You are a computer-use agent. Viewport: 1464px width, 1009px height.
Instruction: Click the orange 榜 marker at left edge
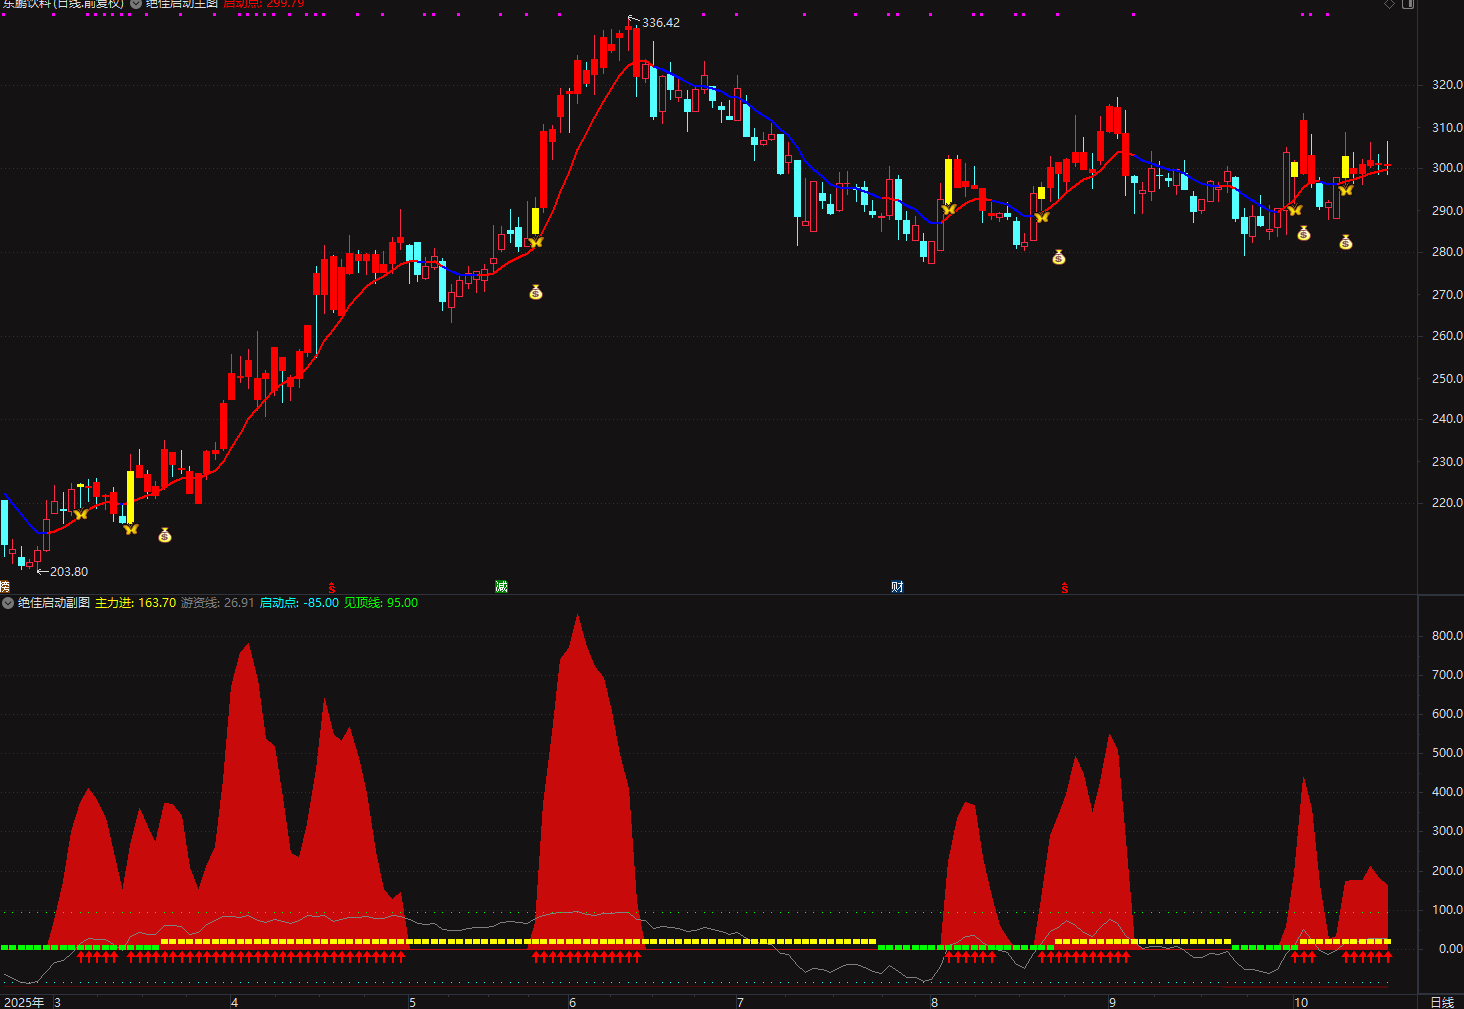coord(4,587)
